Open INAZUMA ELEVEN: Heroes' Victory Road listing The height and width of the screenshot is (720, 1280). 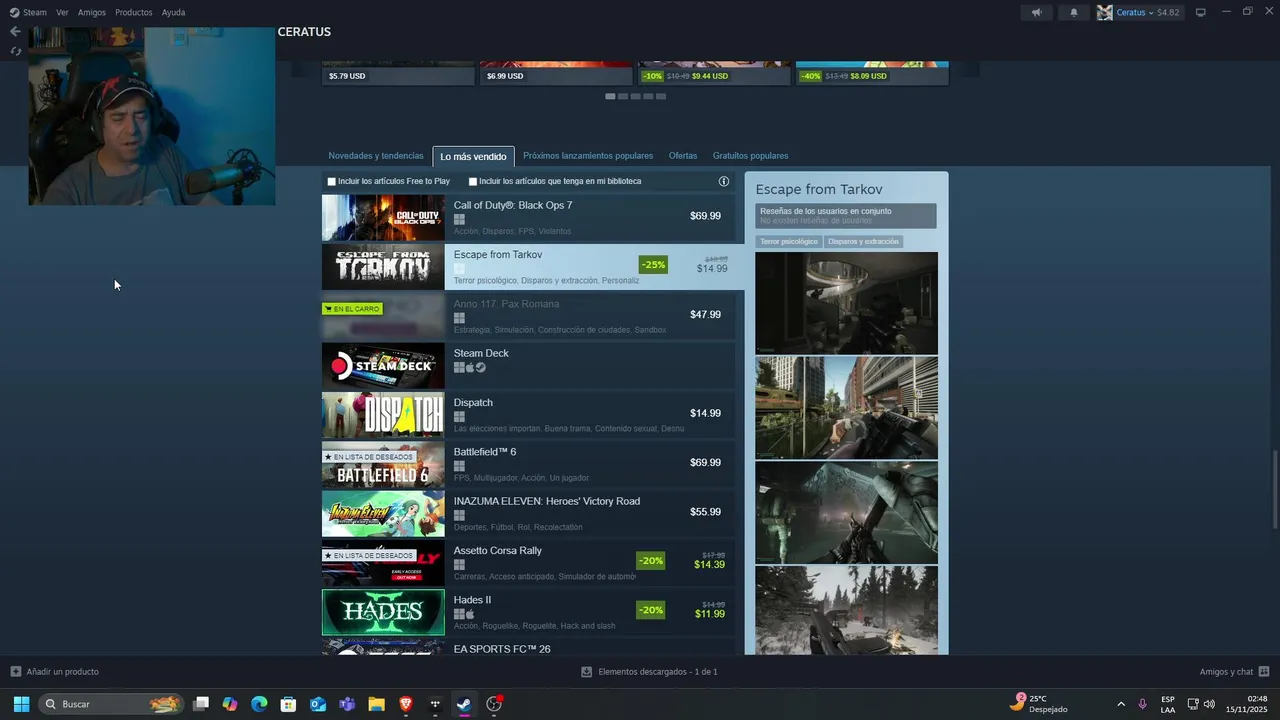528,513
